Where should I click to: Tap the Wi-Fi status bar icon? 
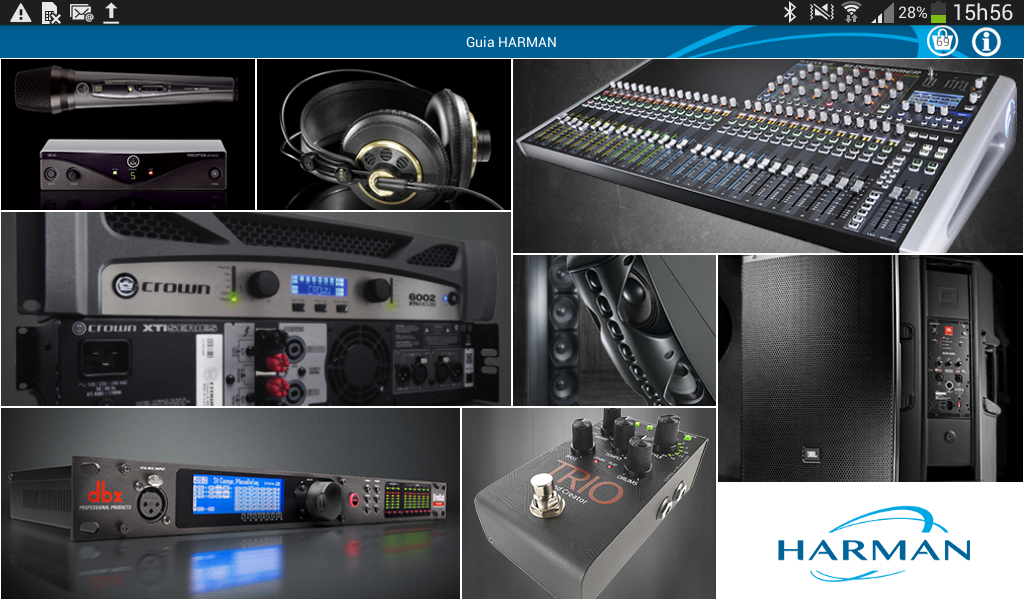[x=851, y=12]
